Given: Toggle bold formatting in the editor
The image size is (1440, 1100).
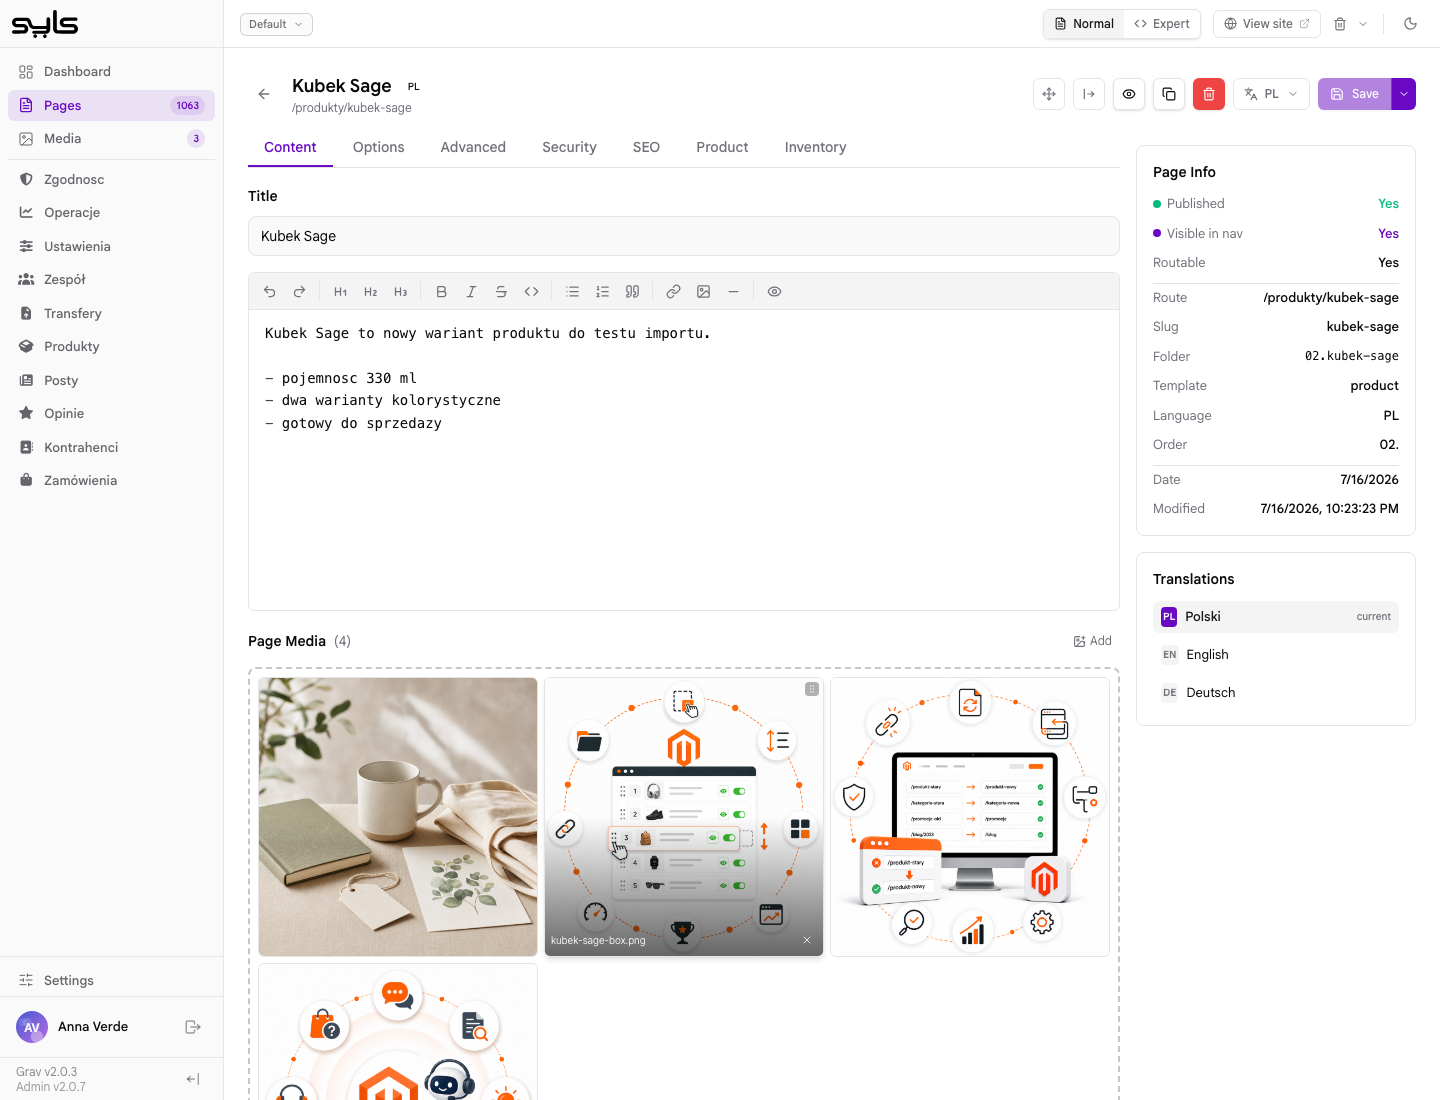Looking at the screenshot, I should tap(442, 292).
